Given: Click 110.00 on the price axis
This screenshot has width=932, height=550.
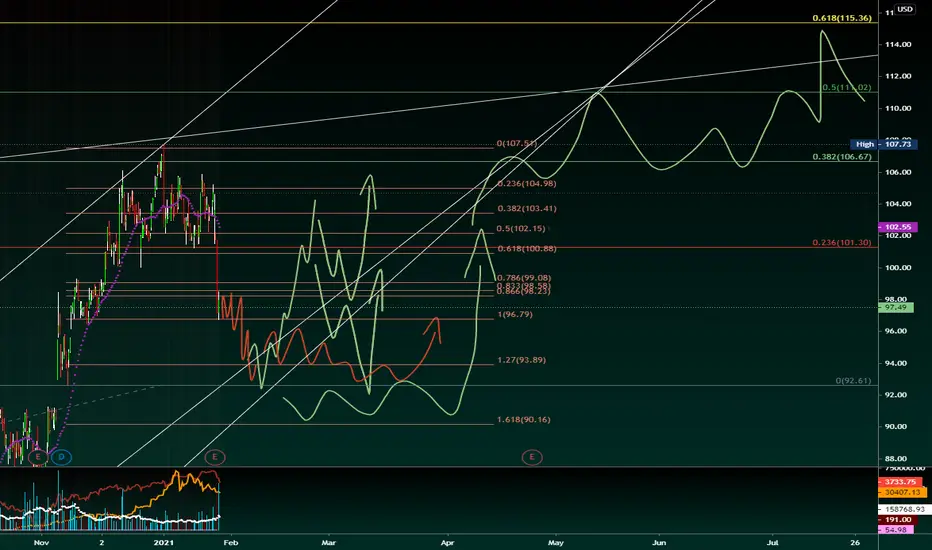Looking at the screenshot, I should (x=898, y=108).
